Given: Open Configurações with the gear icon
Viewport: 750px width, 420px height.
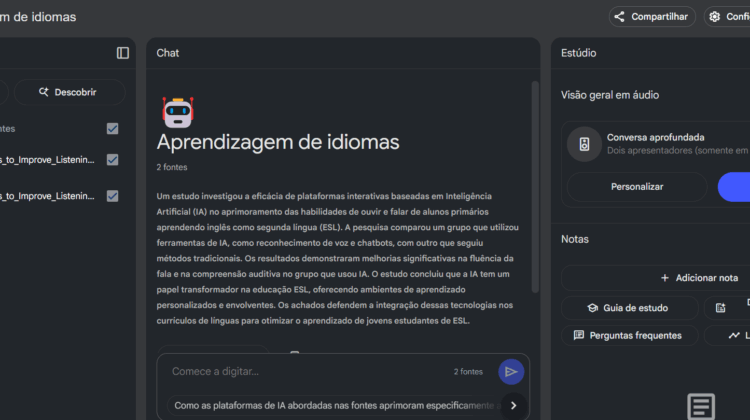Looking at the screenshot, I should (727, 17).
